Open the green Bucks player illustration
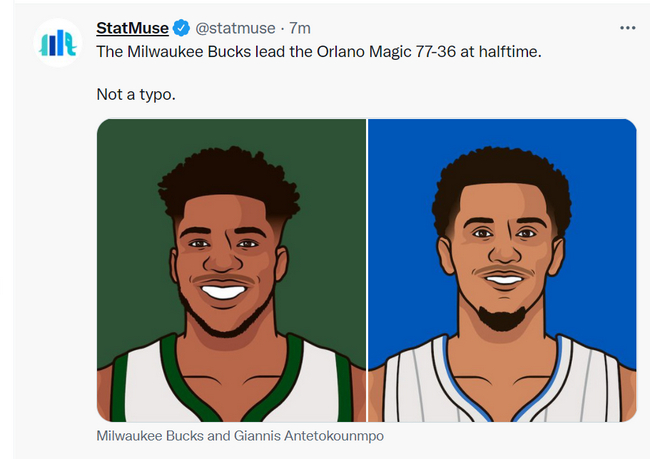 point(232,270)
